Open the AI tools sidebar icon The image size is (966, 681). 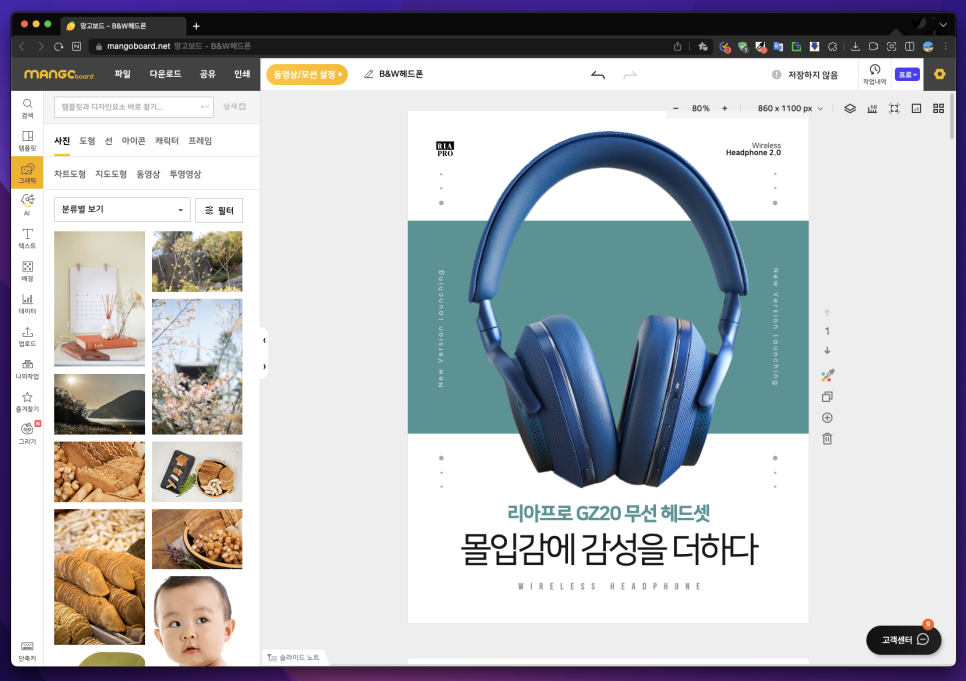pos(27,205)
